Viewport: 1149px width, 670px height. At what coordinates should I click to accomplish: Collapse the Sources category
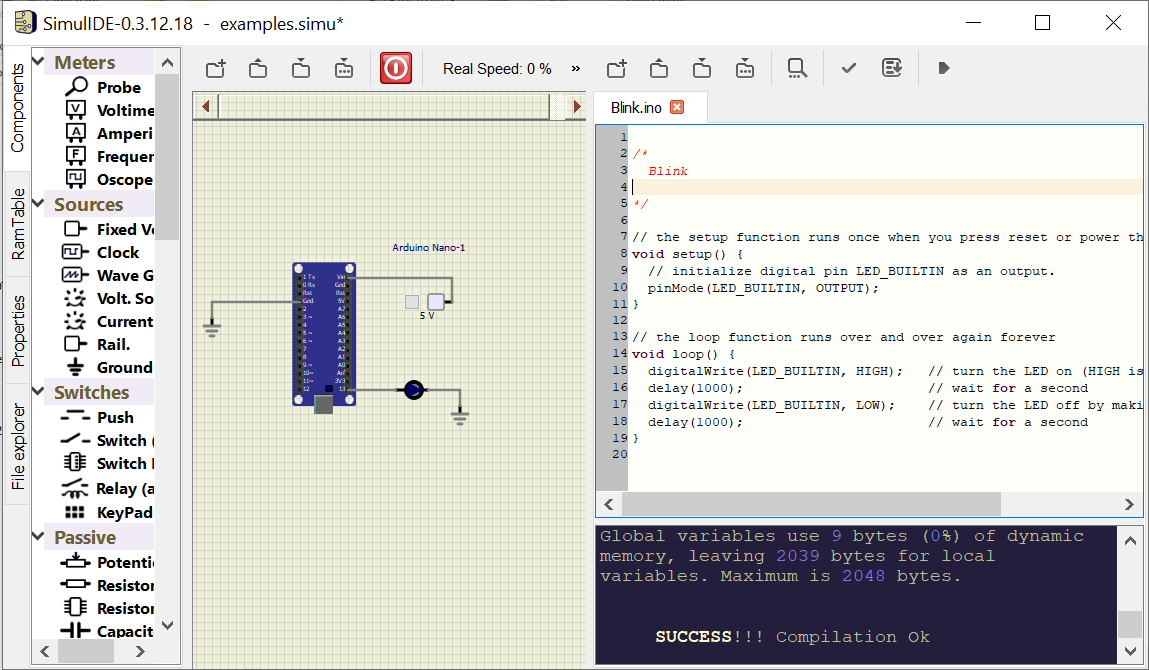tap(39, 204)
